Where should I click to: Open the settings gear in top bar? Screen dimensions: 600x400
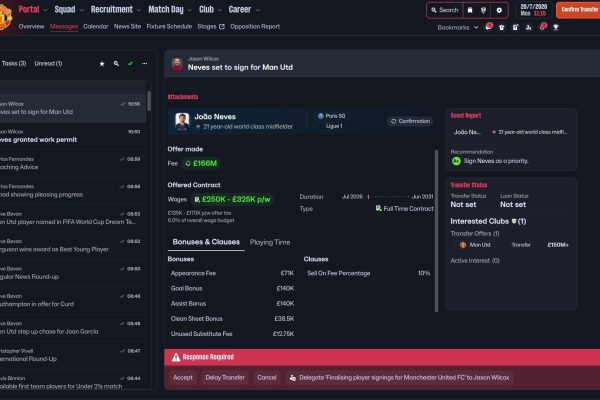click(x=499, y=10)
